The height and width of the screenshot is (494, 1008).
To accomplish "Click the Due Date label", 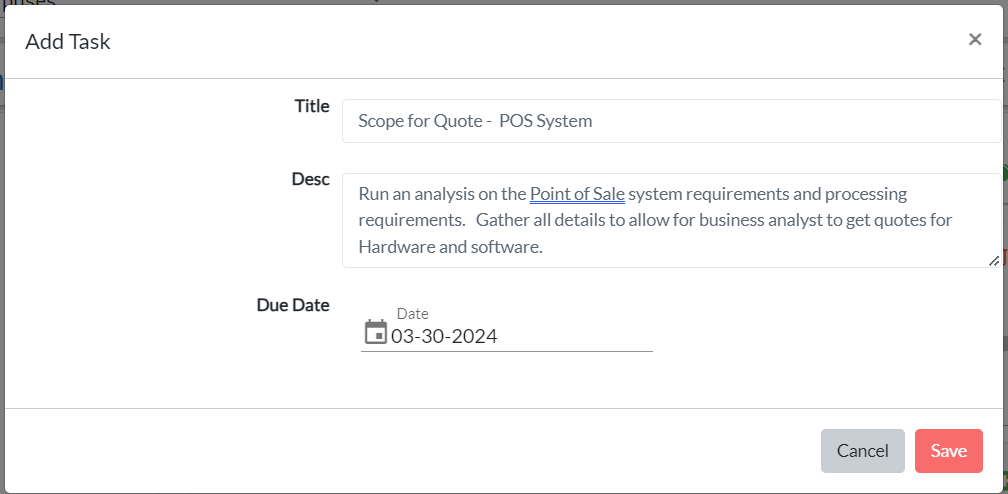I will [x=293, y=305].
